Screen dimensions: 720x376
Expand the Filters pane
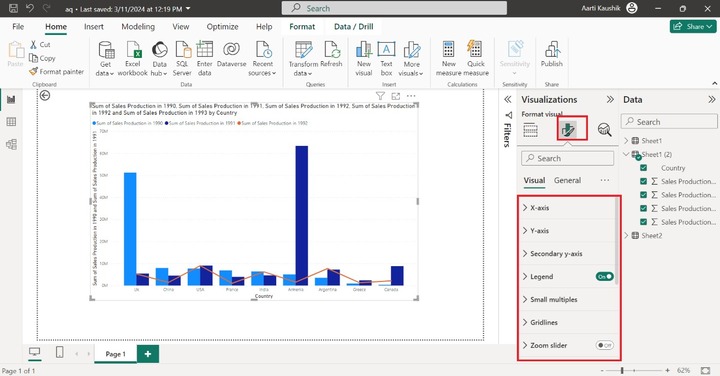tap(507, 99)
